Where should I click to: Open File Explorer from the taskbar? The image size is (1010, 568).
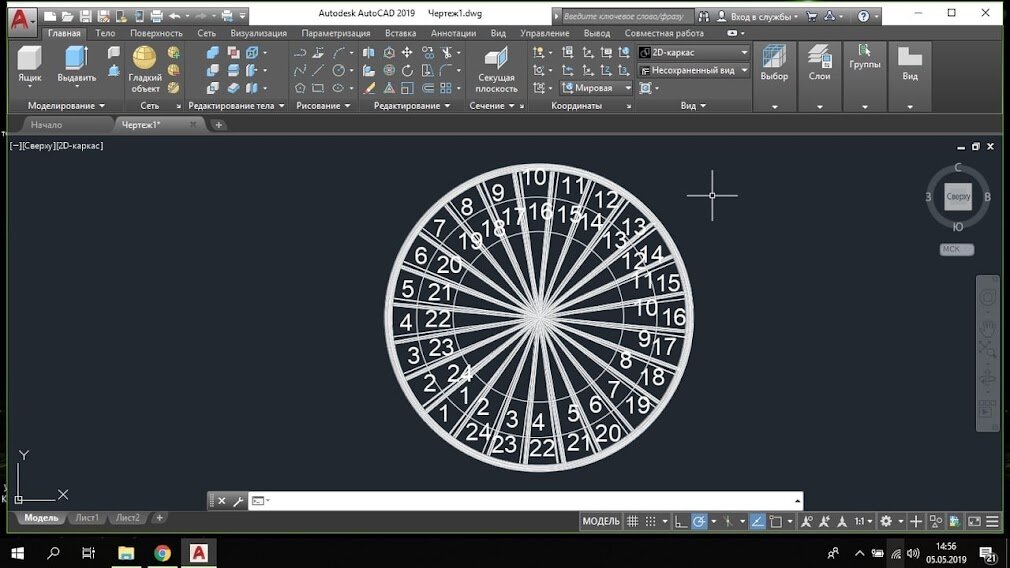(x=126, y=553)
